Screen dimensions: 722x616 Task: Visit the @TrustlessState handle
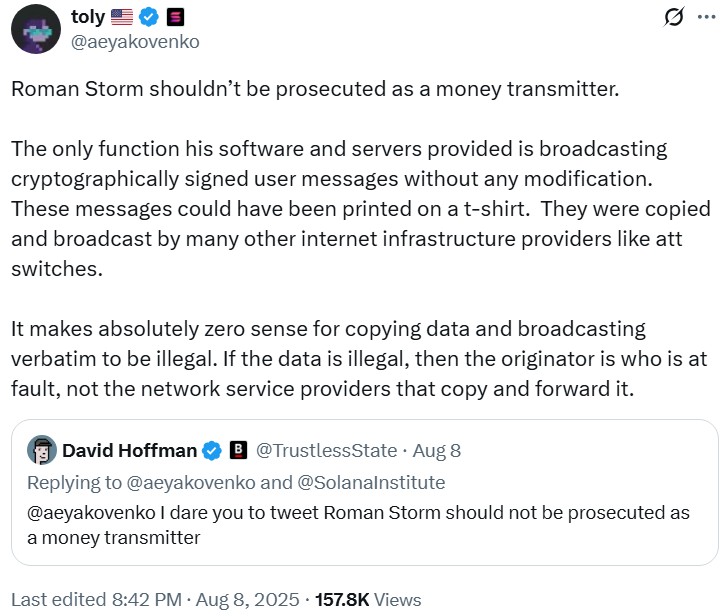pyautogui.click(x=326, y=450)
